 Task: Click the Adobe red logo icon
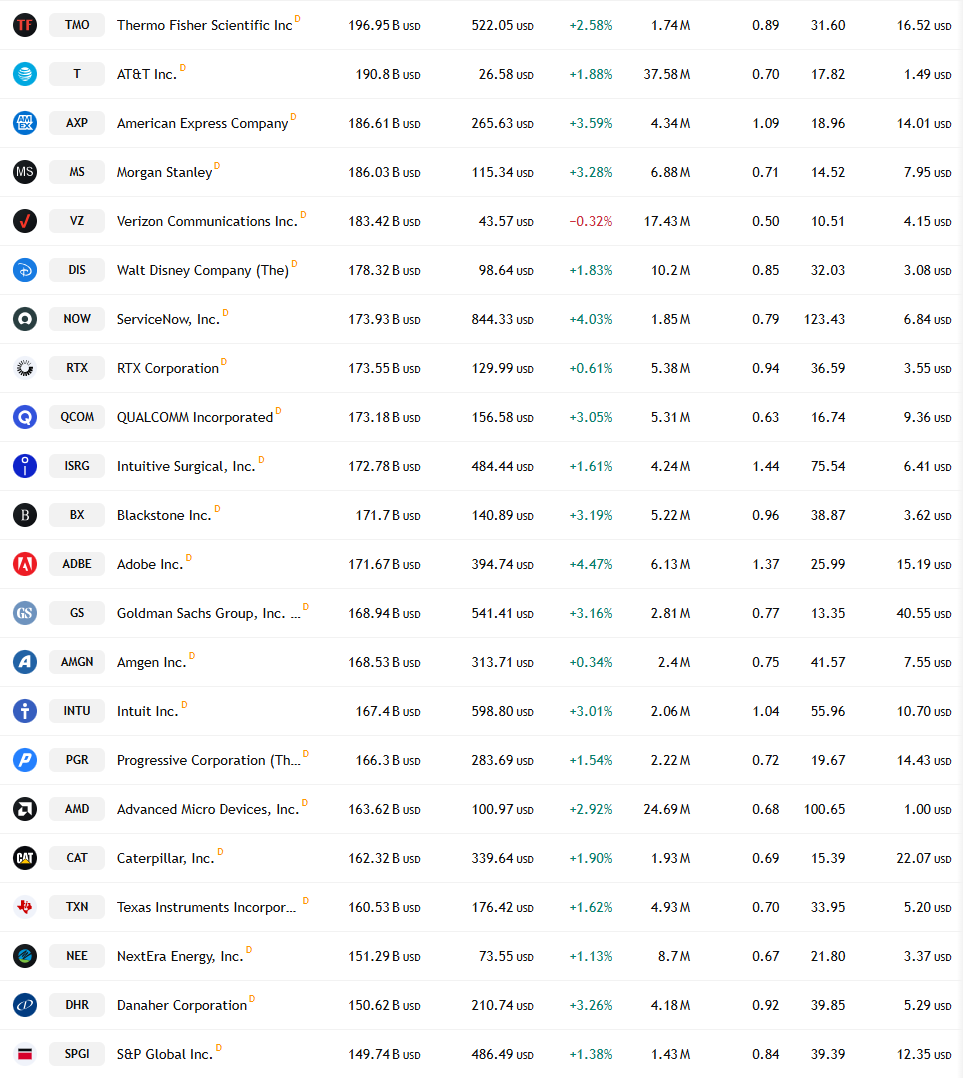[x=25, y=564]
